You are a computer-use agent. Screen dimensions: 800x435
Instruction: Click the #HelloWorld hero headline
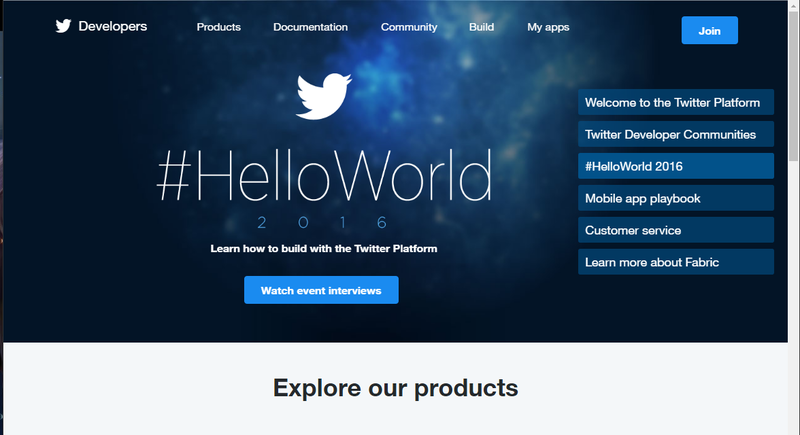324,176
